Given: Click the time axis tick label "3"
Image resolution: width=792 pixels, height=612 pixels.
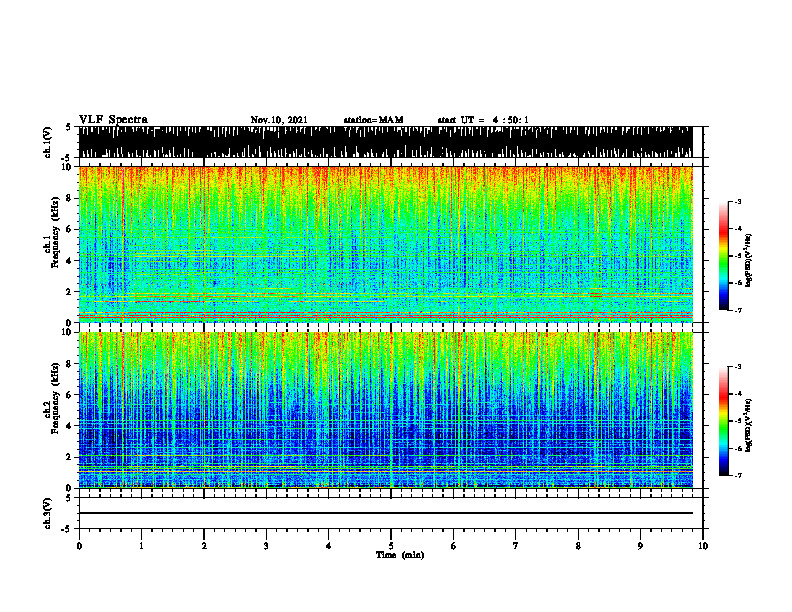Looking at the screenshot, I should pyautogui.click(x=266, y=546).
